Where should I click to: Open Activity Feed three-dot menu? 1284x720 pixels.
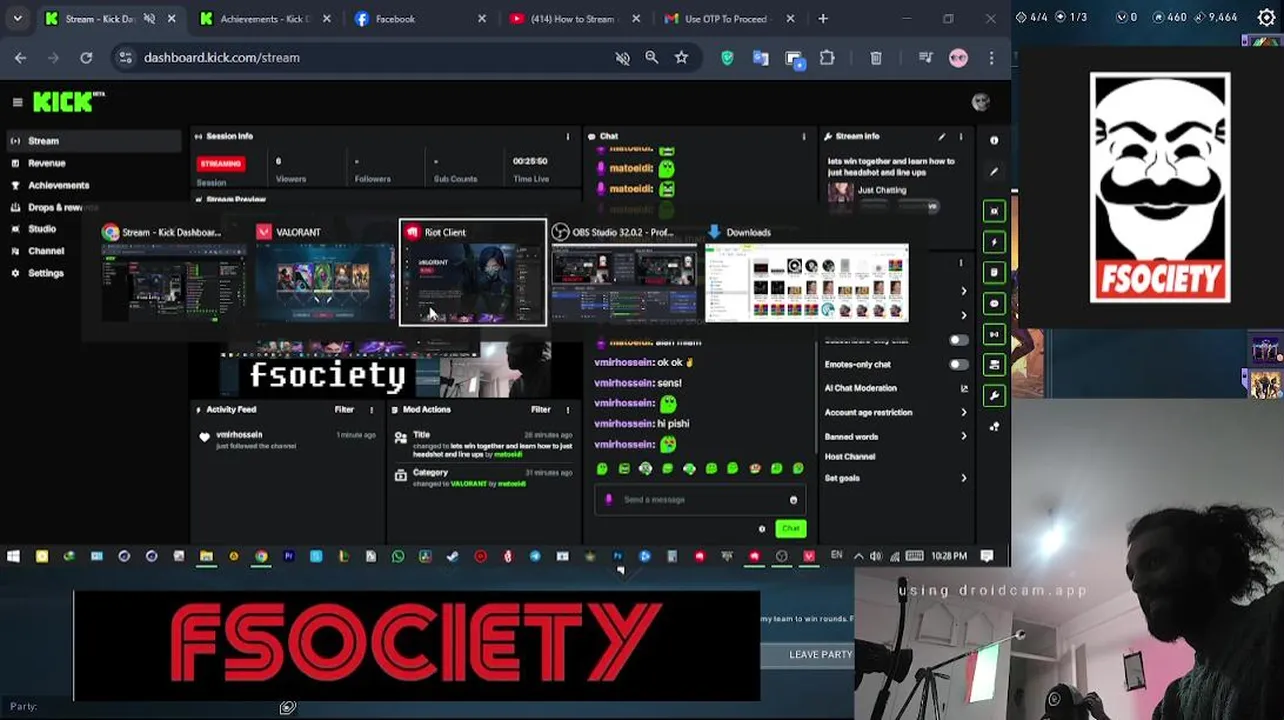pyautogui.click(x=371, y=410)
